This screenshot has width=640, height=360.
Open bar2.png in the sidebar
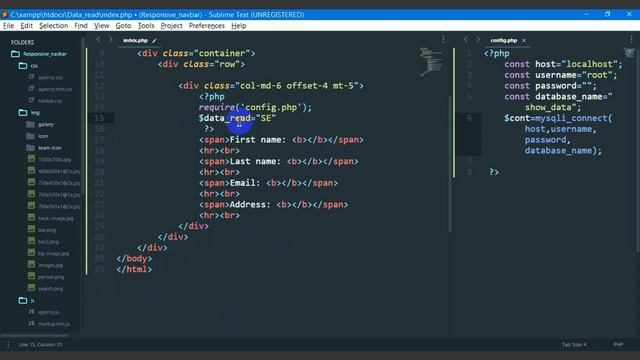pyautogui.click(x=48, y=242)
